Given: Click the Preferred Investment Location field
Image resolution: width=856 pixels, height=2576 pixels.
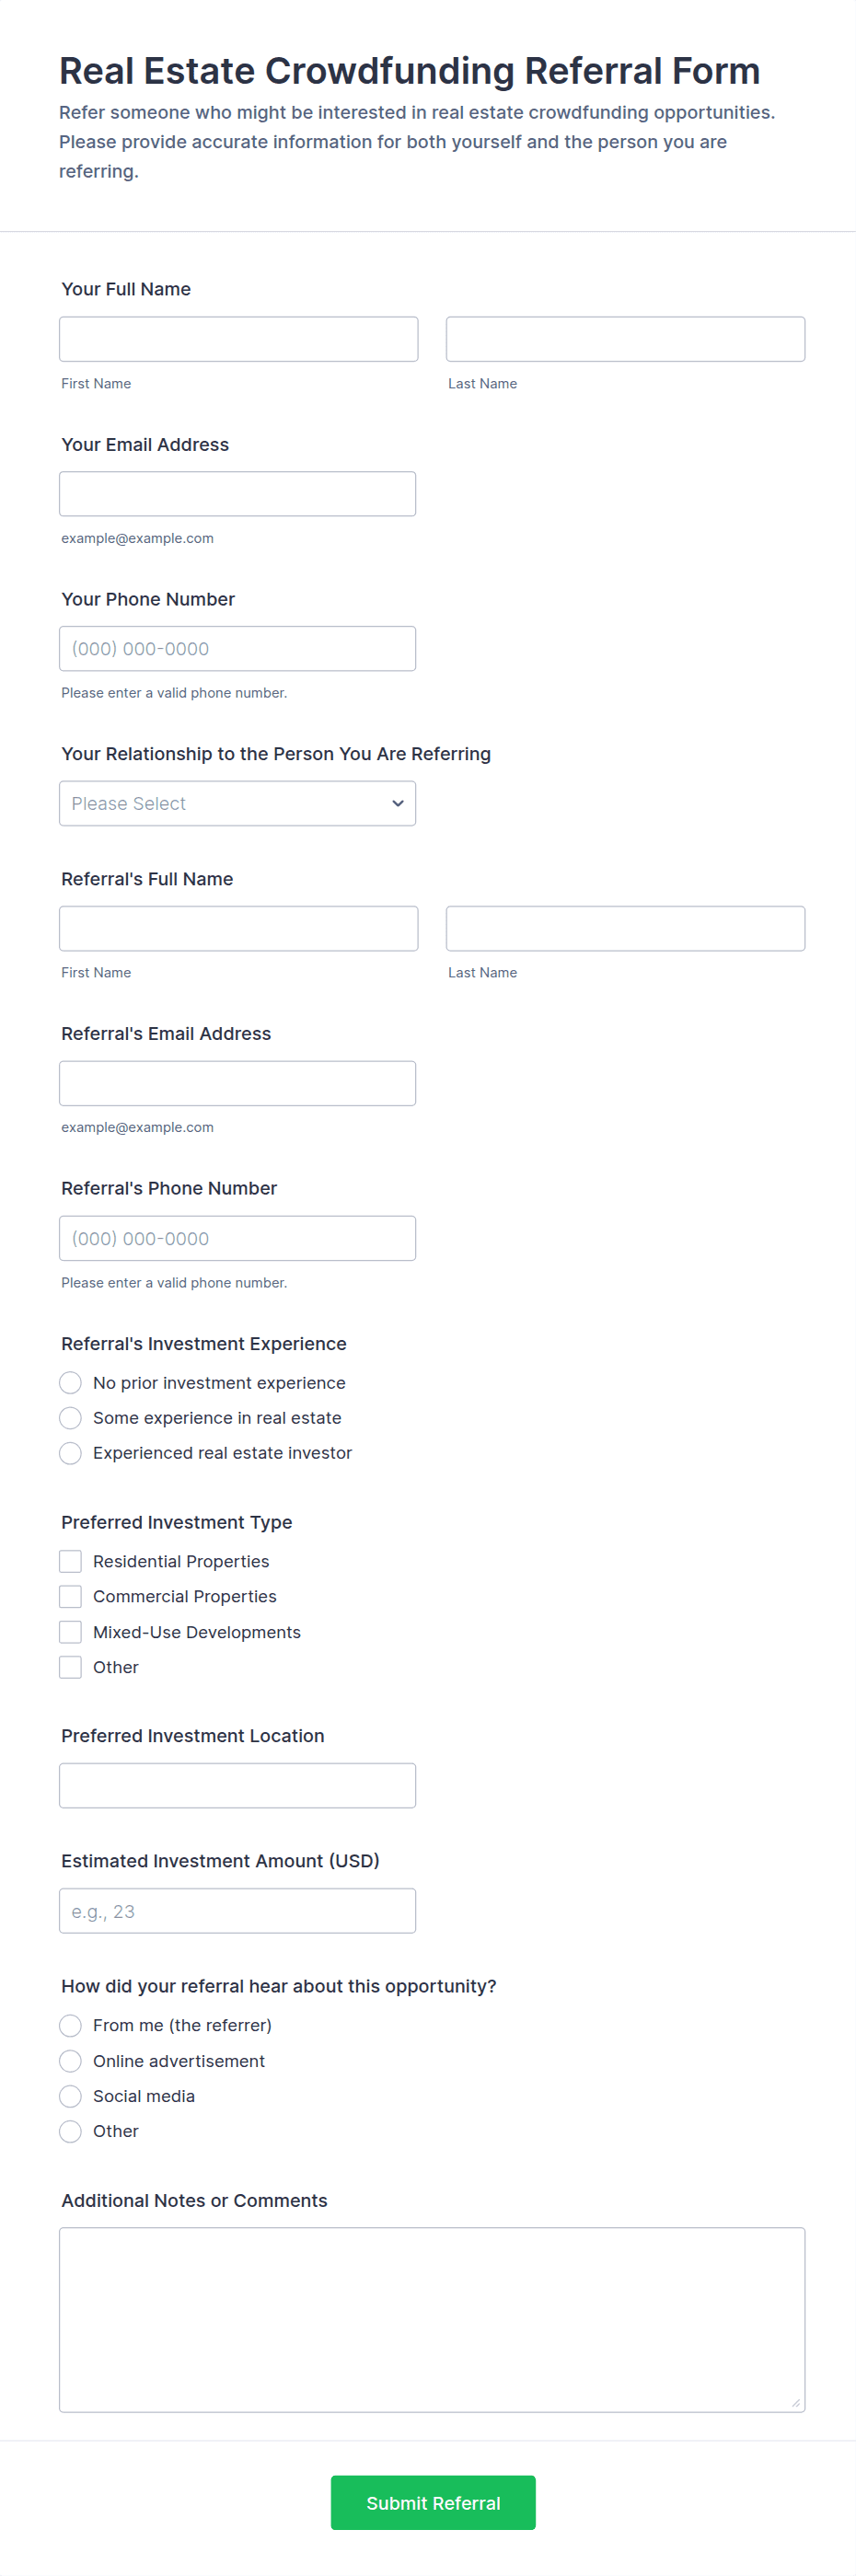Looking at the screenshot, I should [x=237, y=1785].
